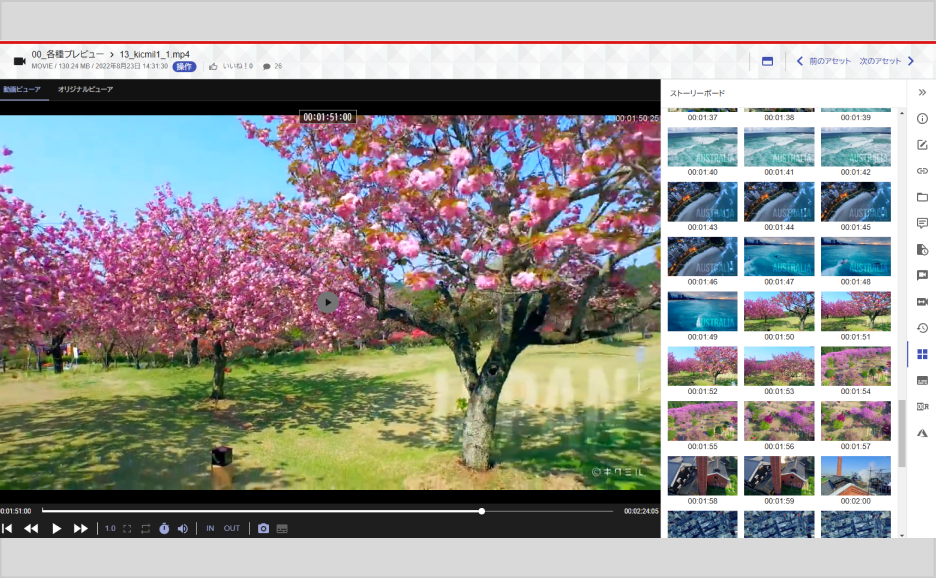The width and height of the screenshot is (936, 578).
Task: Open the edit pencil icon in the sidebar
Action: pos(922,145)
